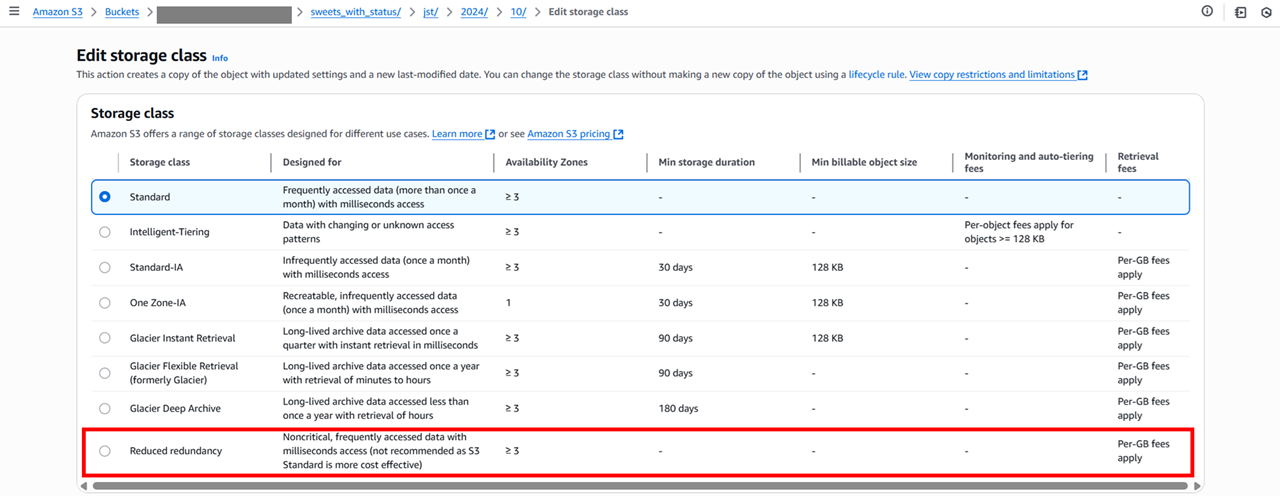Click Glacier Instant Retrieval '128 KB' cell

827,338
